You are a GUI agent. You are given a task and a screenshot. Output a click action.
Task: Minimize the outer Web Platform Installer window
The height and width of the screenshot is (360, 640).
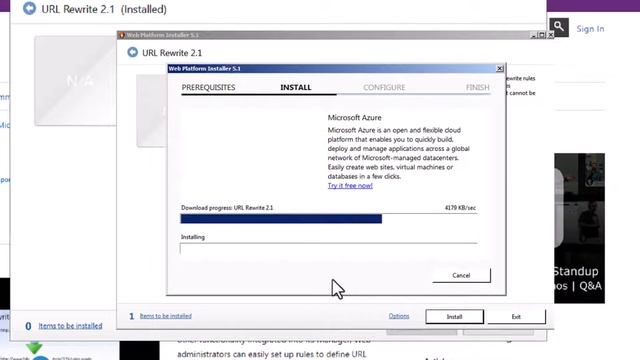tap(533, 35)
